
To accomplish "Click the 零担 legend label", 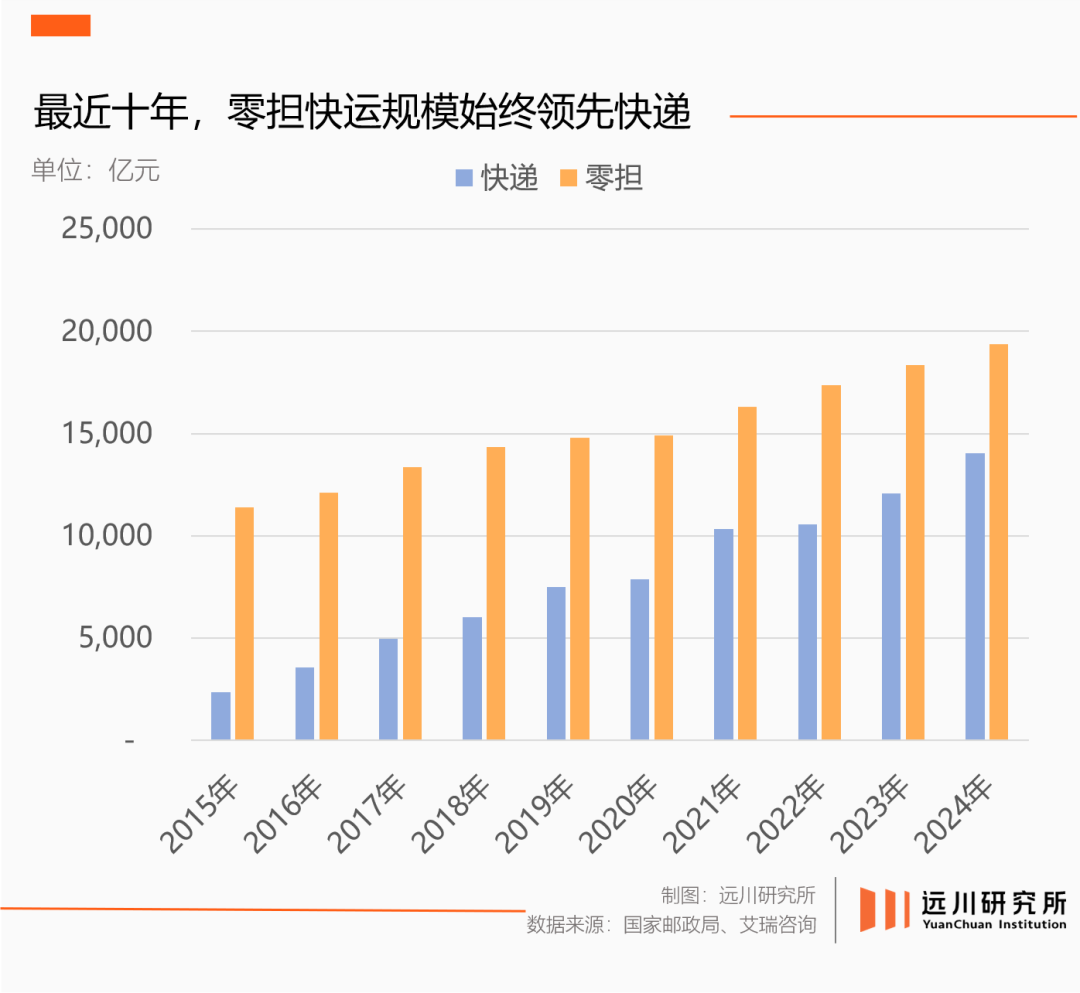I will [614, 178].
